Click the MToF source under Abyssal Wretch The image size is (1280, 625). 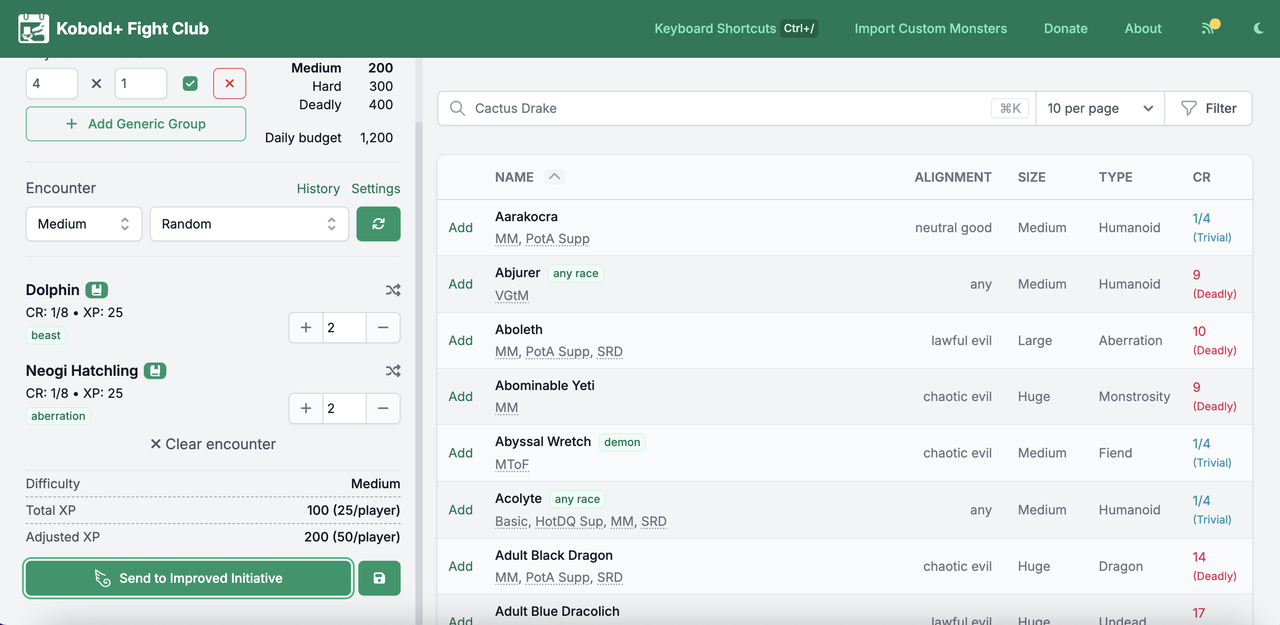coord(512,464)
